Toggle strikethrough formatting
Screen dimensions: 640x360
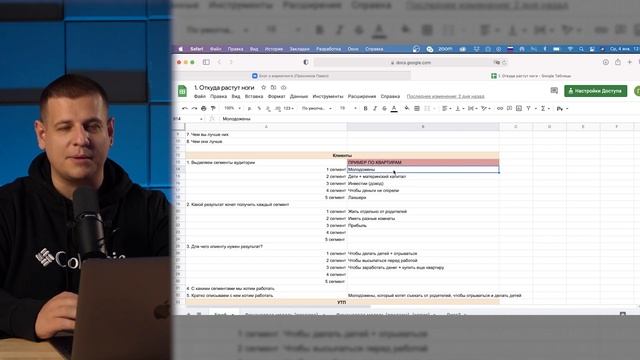[384, 109]
